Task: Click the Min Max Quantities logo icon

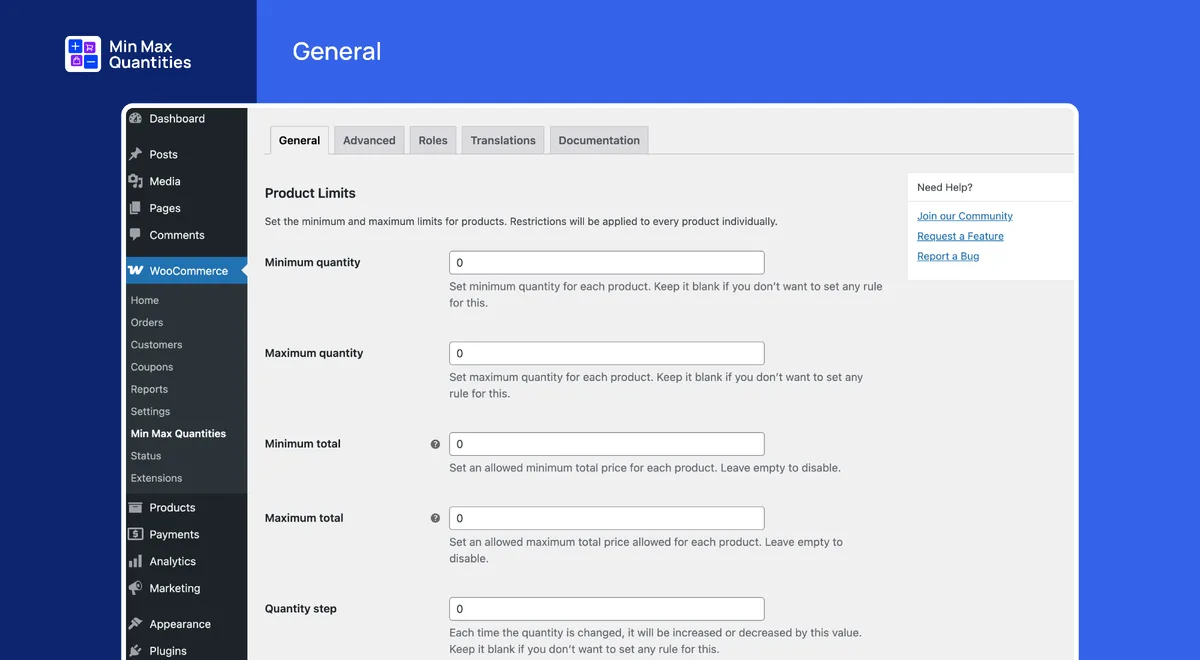Action: click(x=83, y=54)
